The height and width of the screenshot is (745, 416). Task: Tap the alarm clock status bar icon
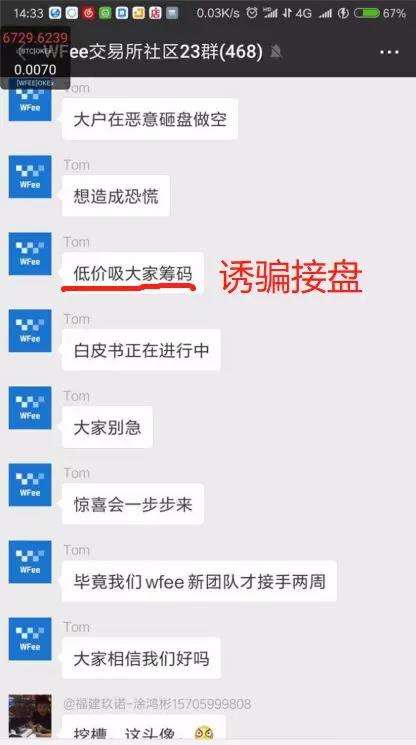pos(252,13)
